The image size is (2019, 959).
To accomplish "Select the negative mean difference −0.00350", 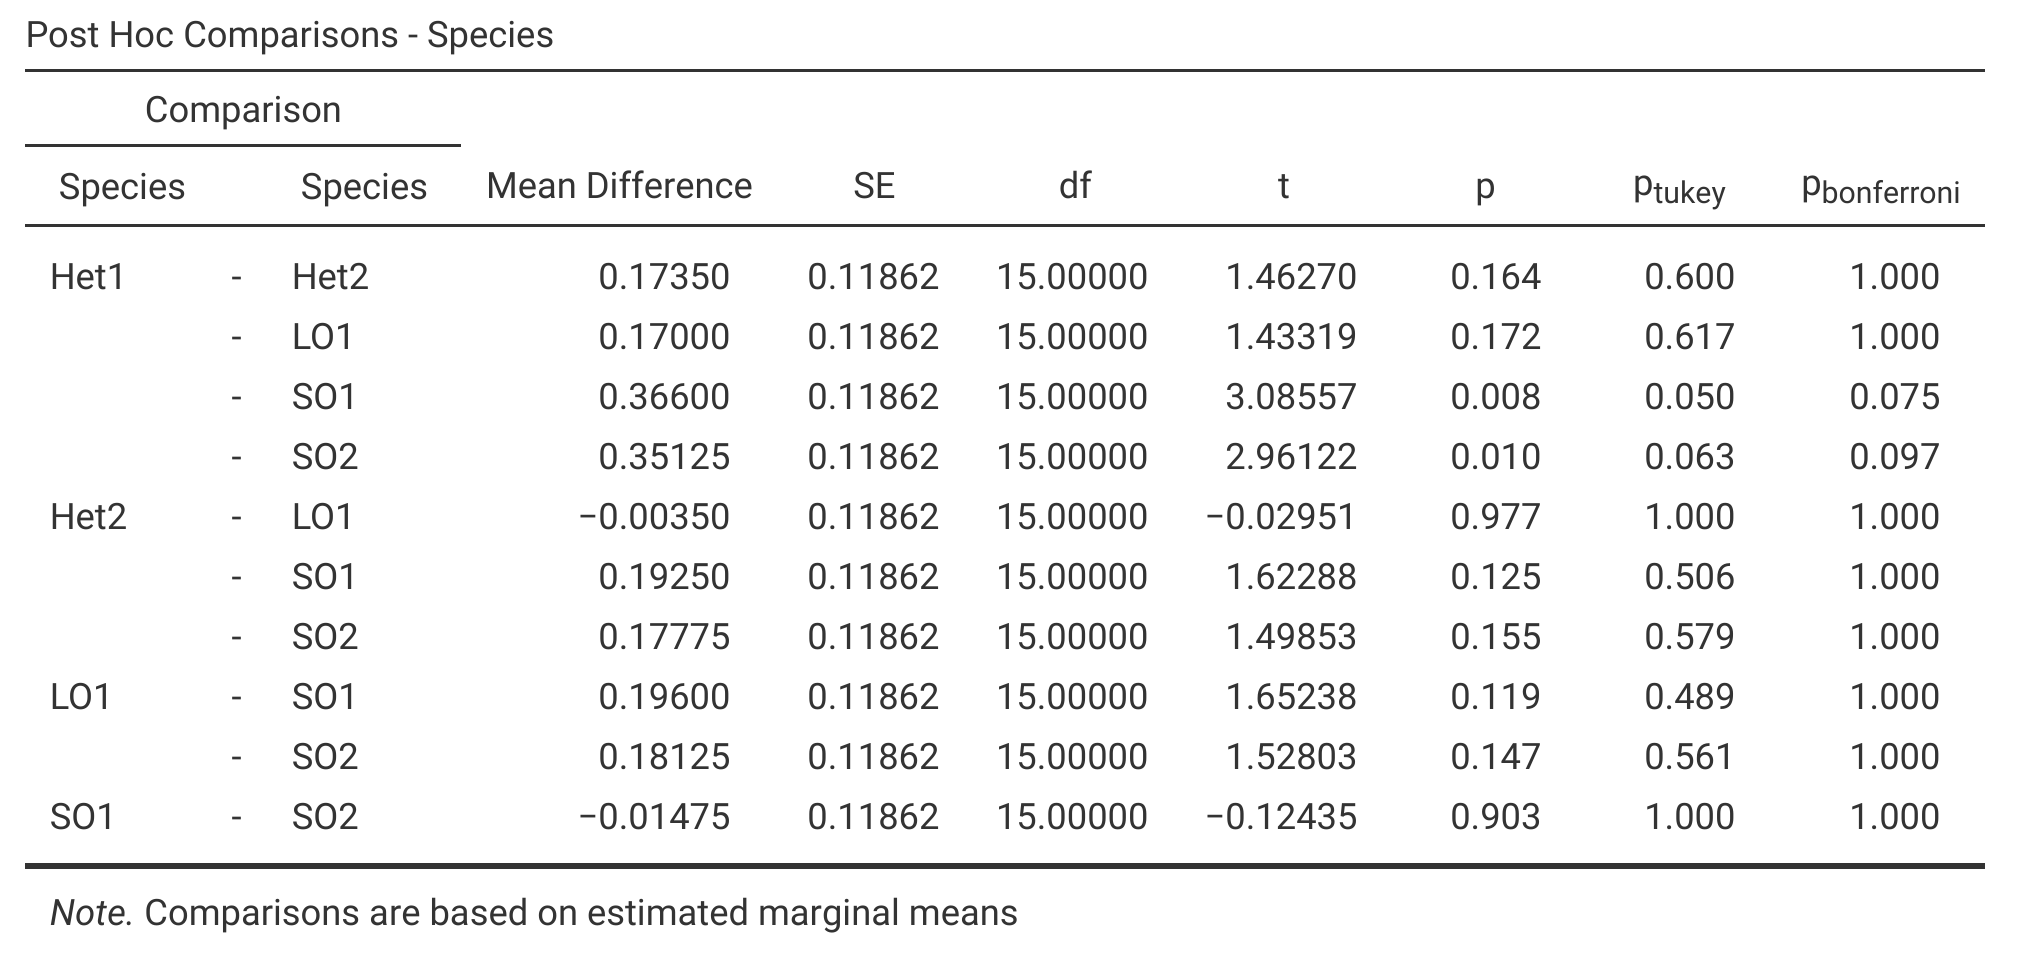I will (x=654, y=517).
